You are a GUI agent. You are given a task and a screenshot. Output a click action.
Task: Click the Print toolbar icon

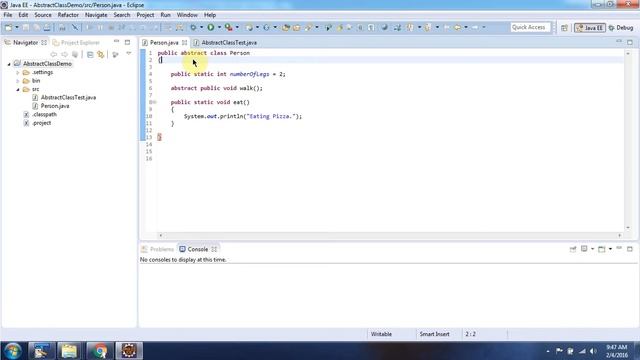(x=47, y=27)
